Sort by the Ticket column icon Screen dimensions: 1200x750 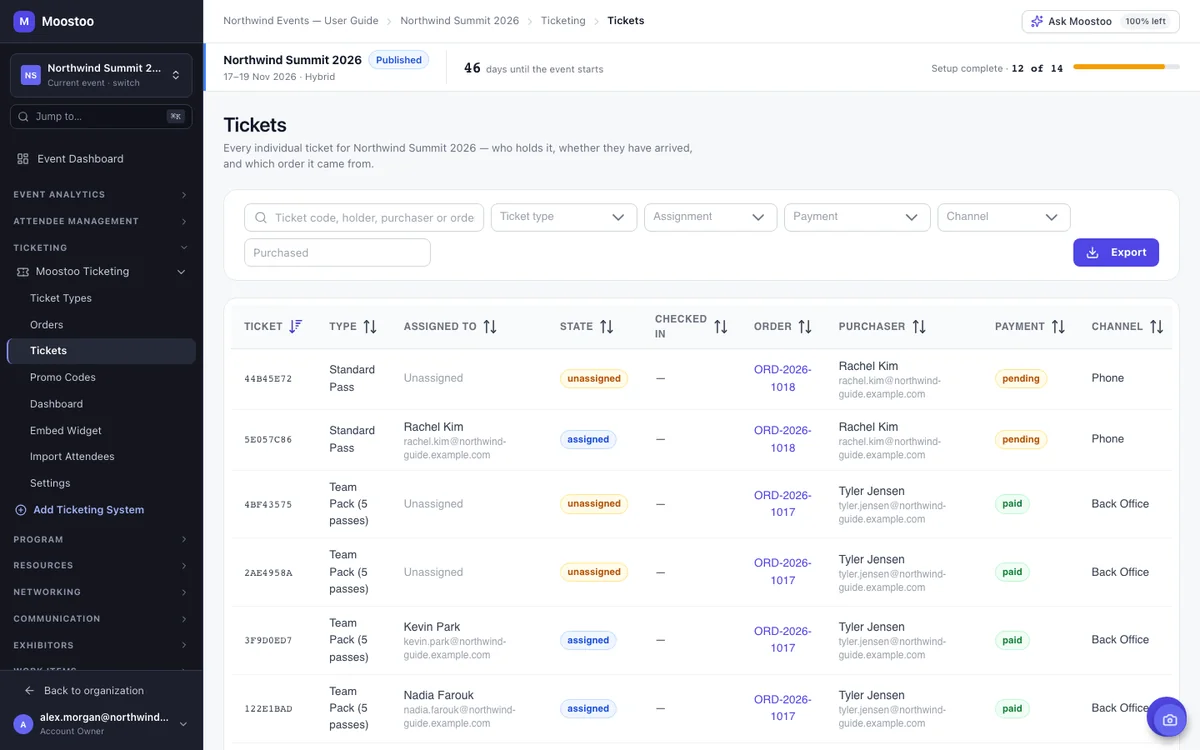(x=295, y=327)
